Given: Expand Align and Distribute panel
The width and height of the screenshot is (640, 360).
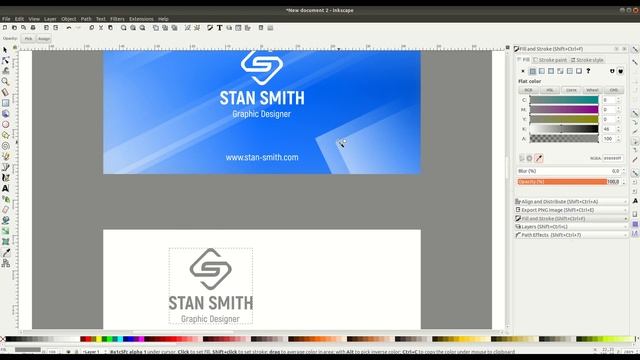Looking at the screenshot, I should coord(571,202).
